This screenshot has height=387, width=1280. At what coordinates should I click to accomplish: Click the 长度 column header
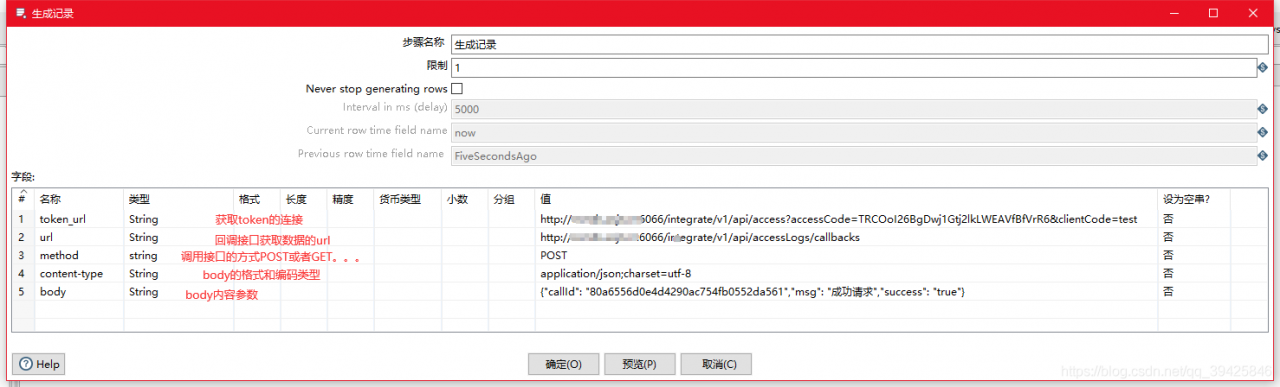click(x=303, y=199)
